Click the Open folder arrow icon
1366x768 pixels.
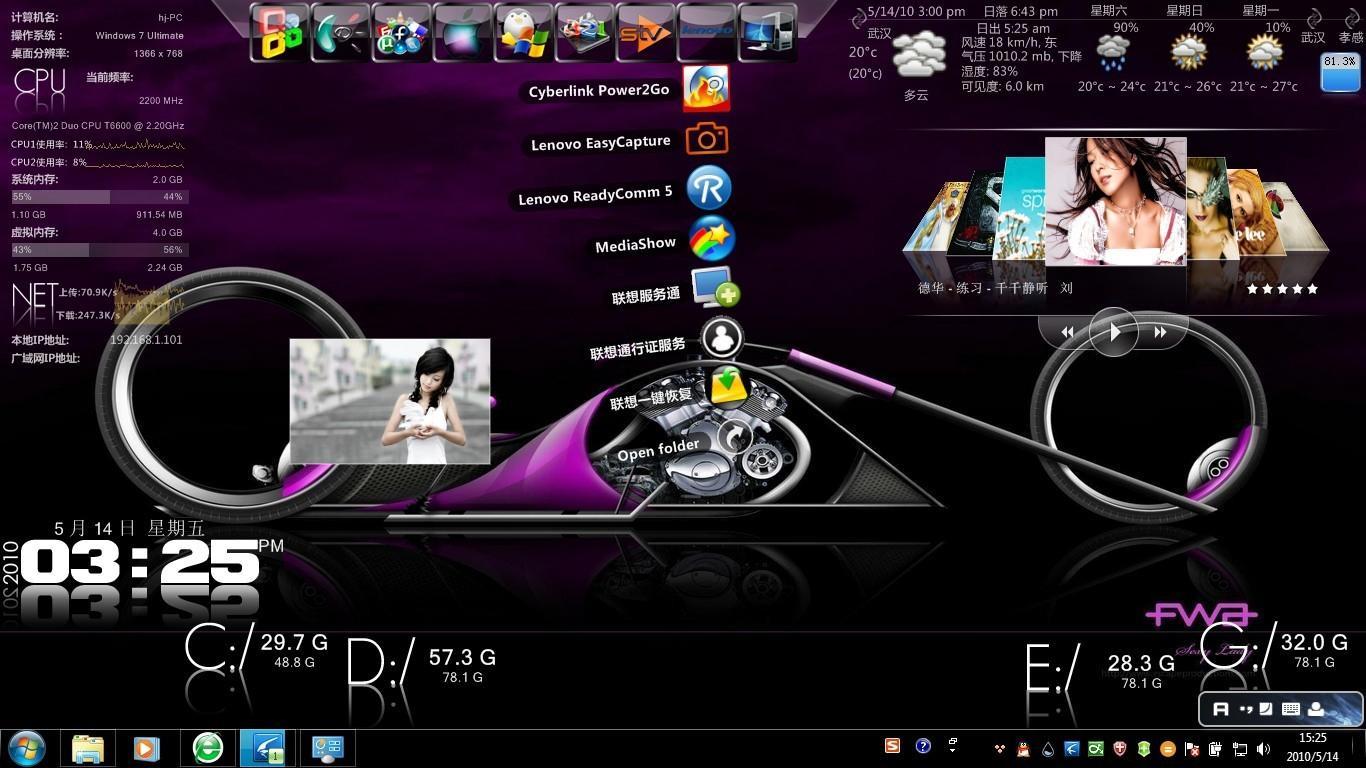(x=735, y=437)
